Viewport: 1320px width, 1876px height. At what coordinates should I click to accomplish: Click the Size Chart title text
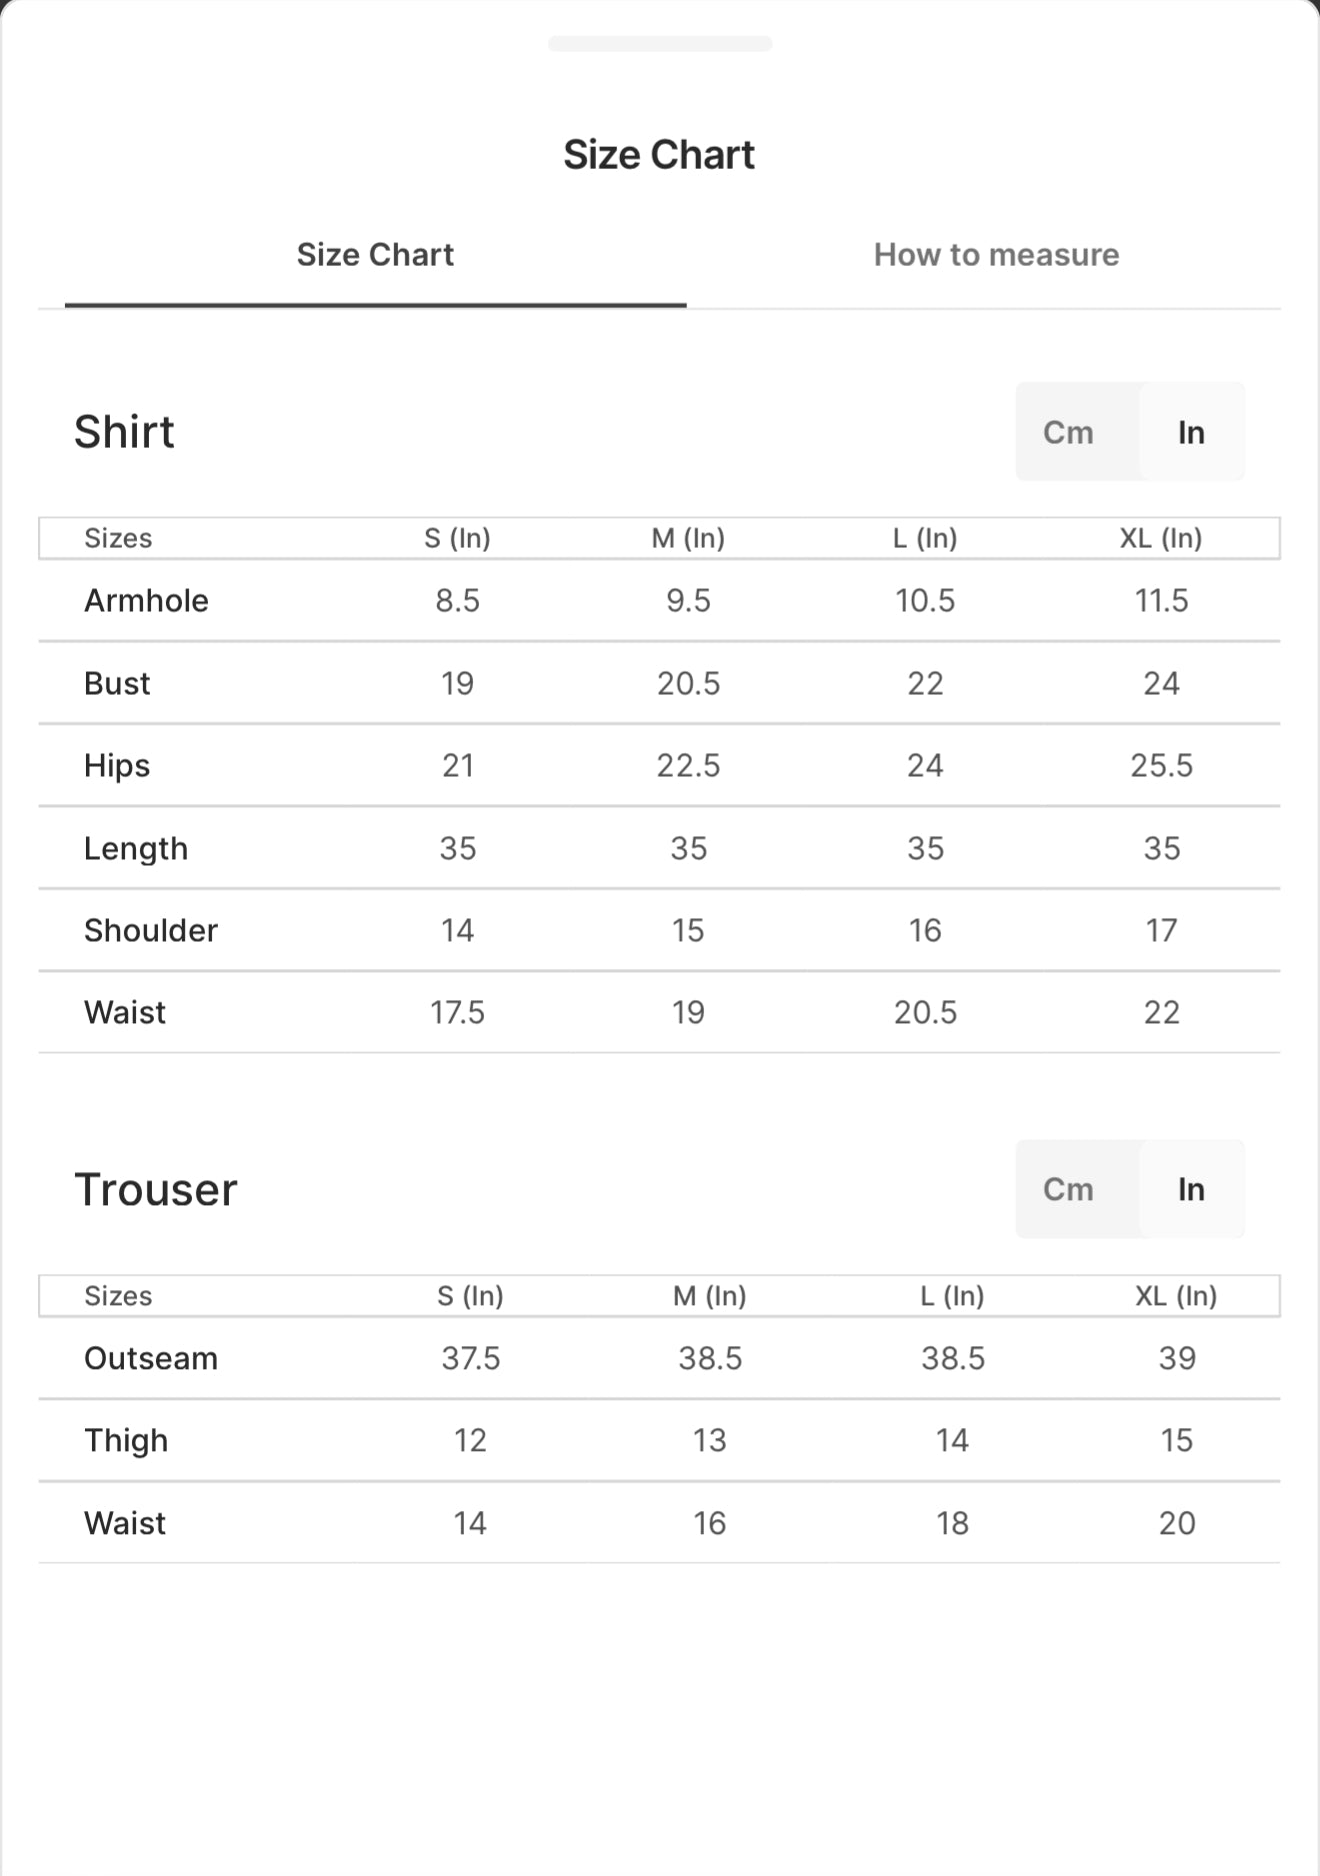click(x=659, y=155)
